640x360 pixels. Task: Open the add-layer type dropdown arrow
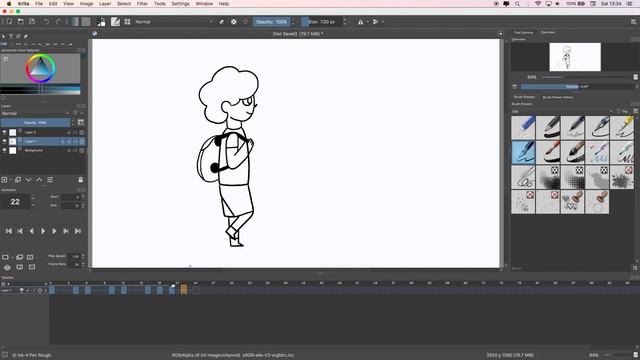click(x=10, y=180)
